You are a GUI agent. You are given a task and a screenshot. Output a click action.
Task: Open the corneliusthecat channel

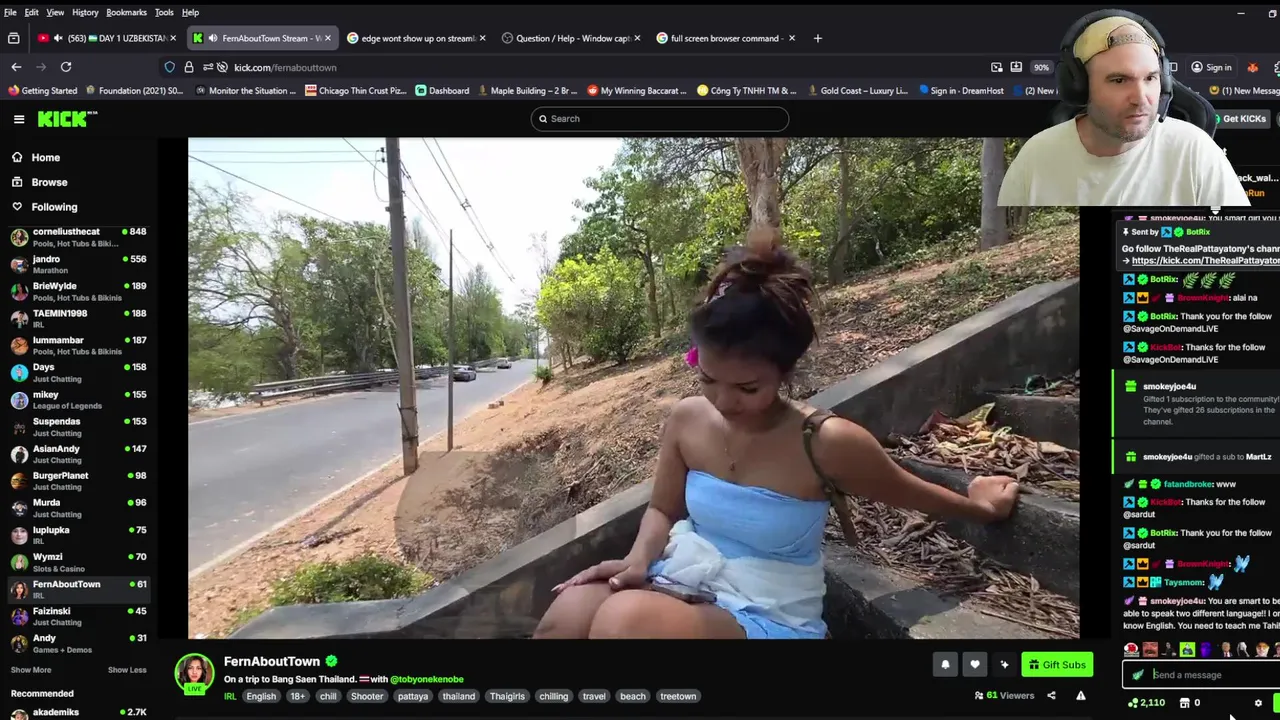[78, 237]
